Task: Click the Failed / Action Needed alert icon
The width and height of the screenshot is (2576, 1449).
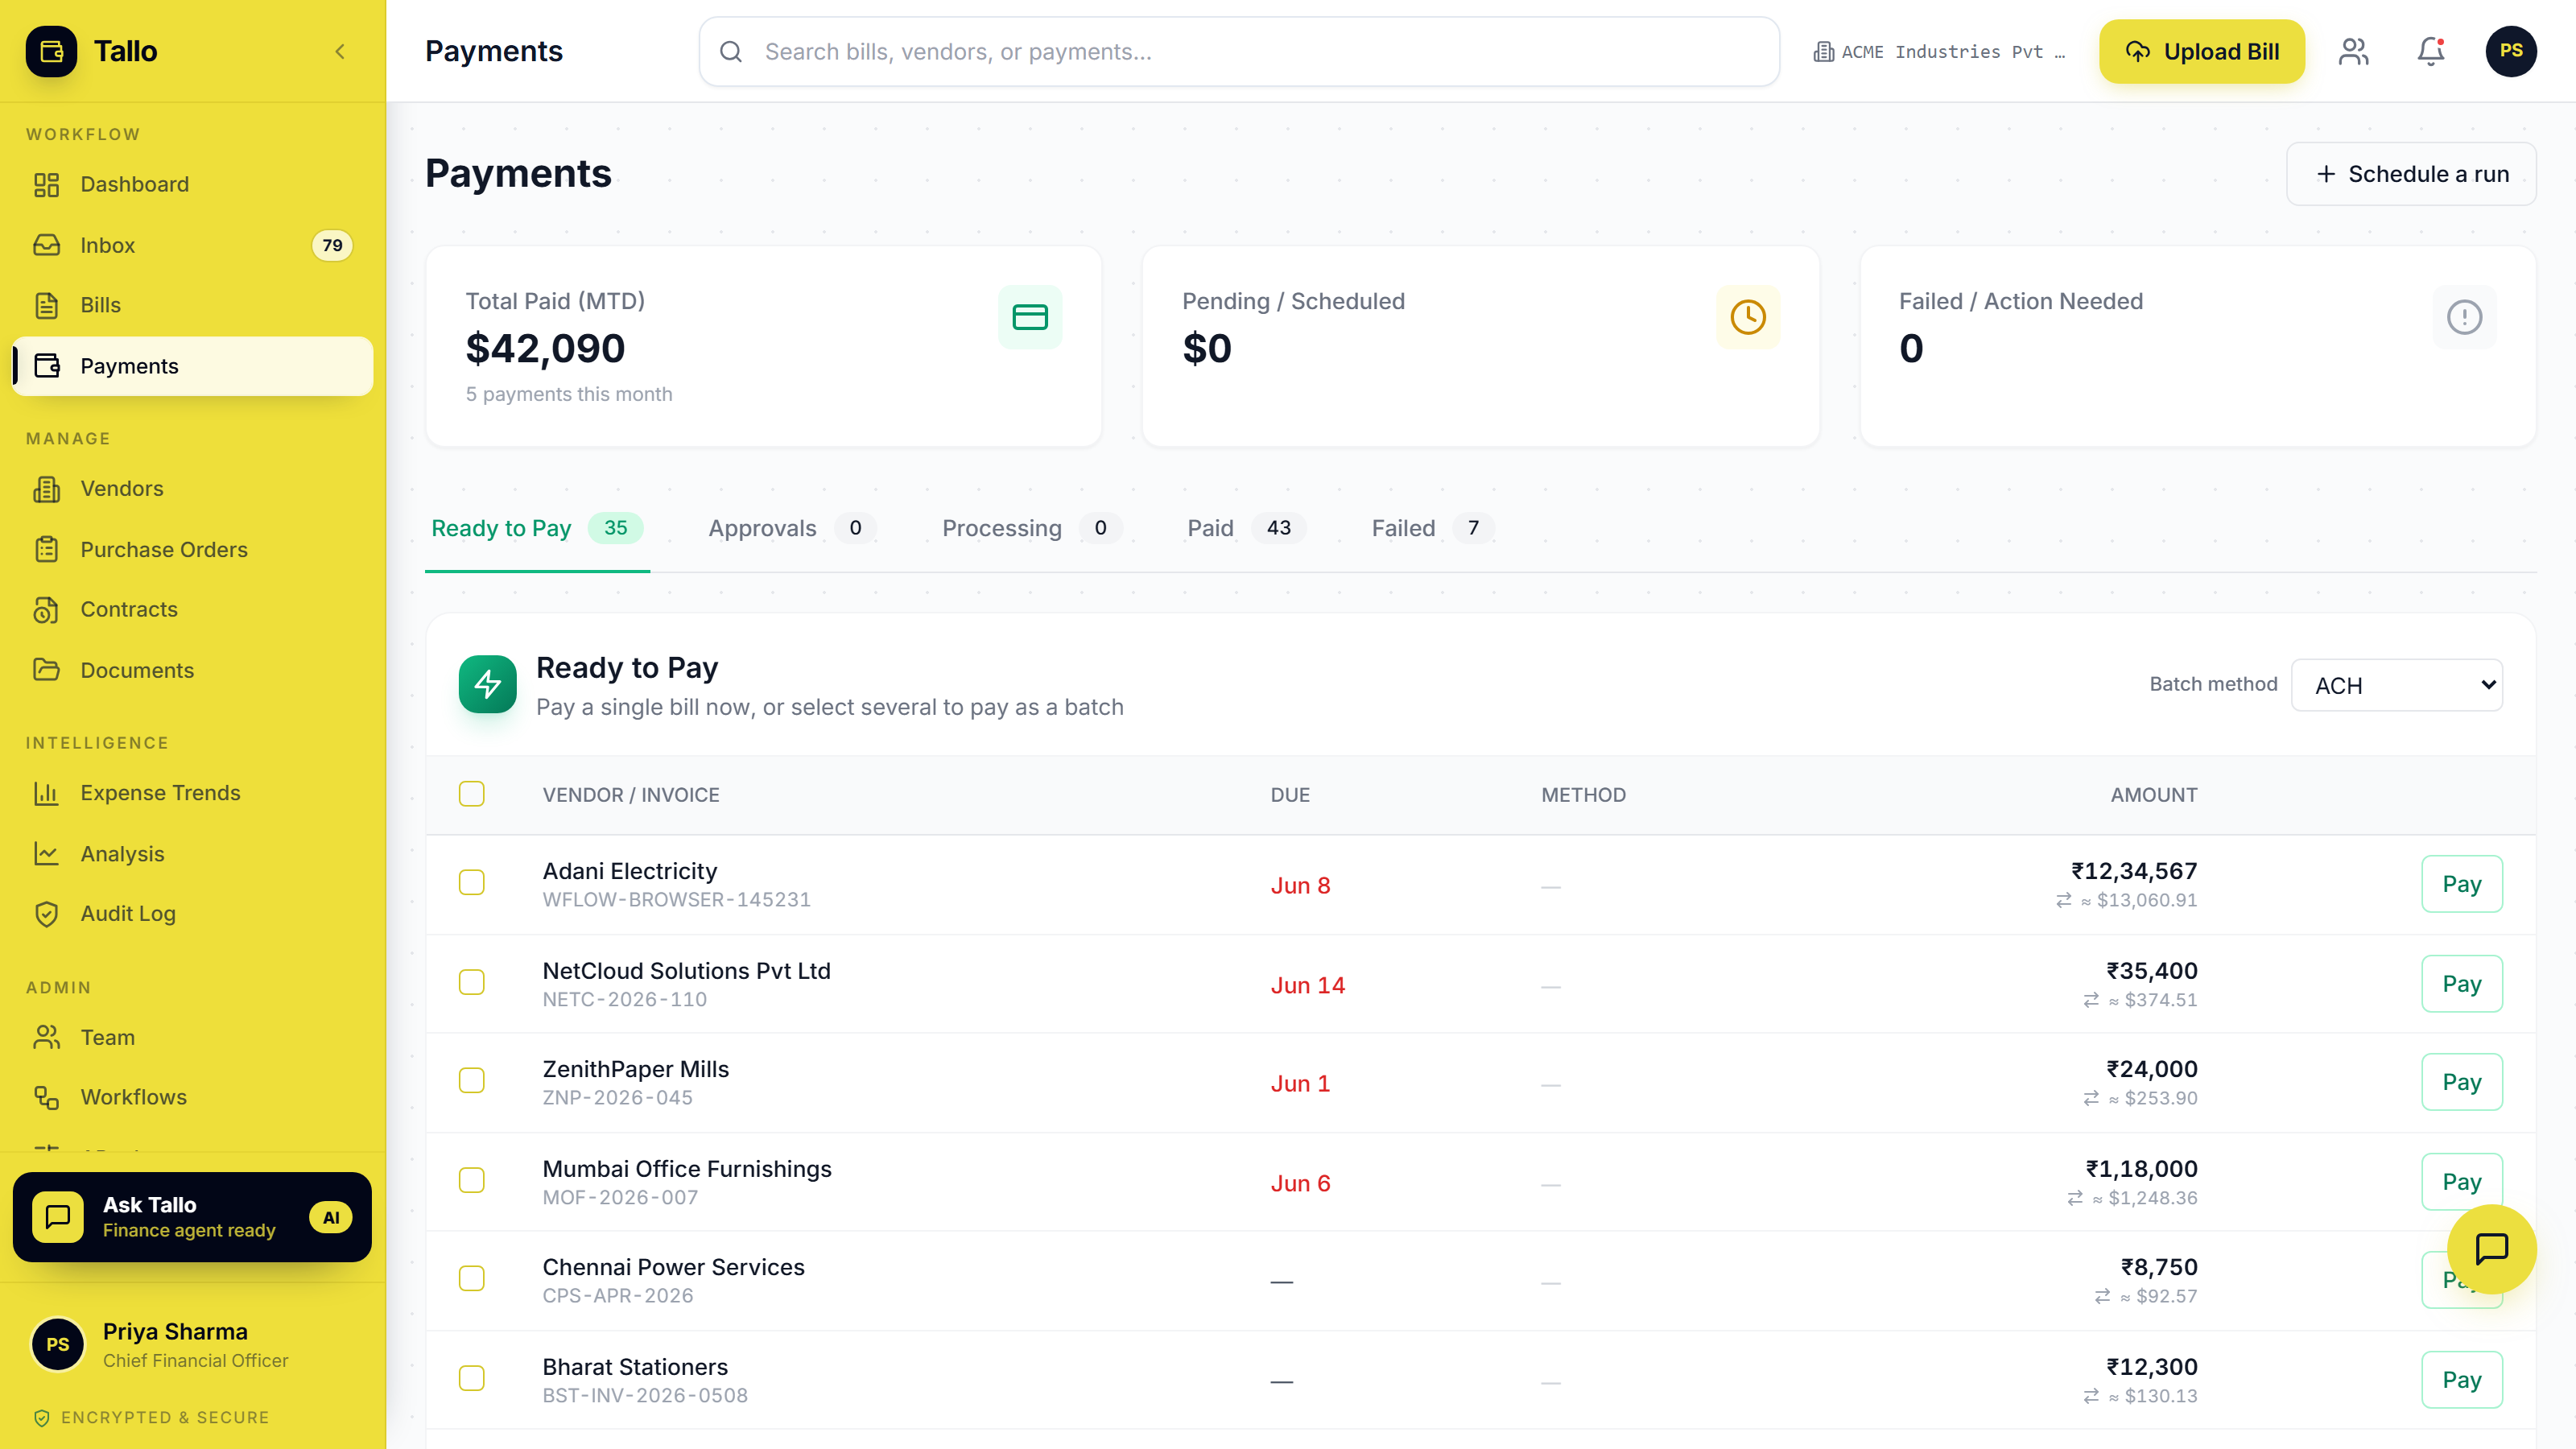Action: coord(2464,317)
